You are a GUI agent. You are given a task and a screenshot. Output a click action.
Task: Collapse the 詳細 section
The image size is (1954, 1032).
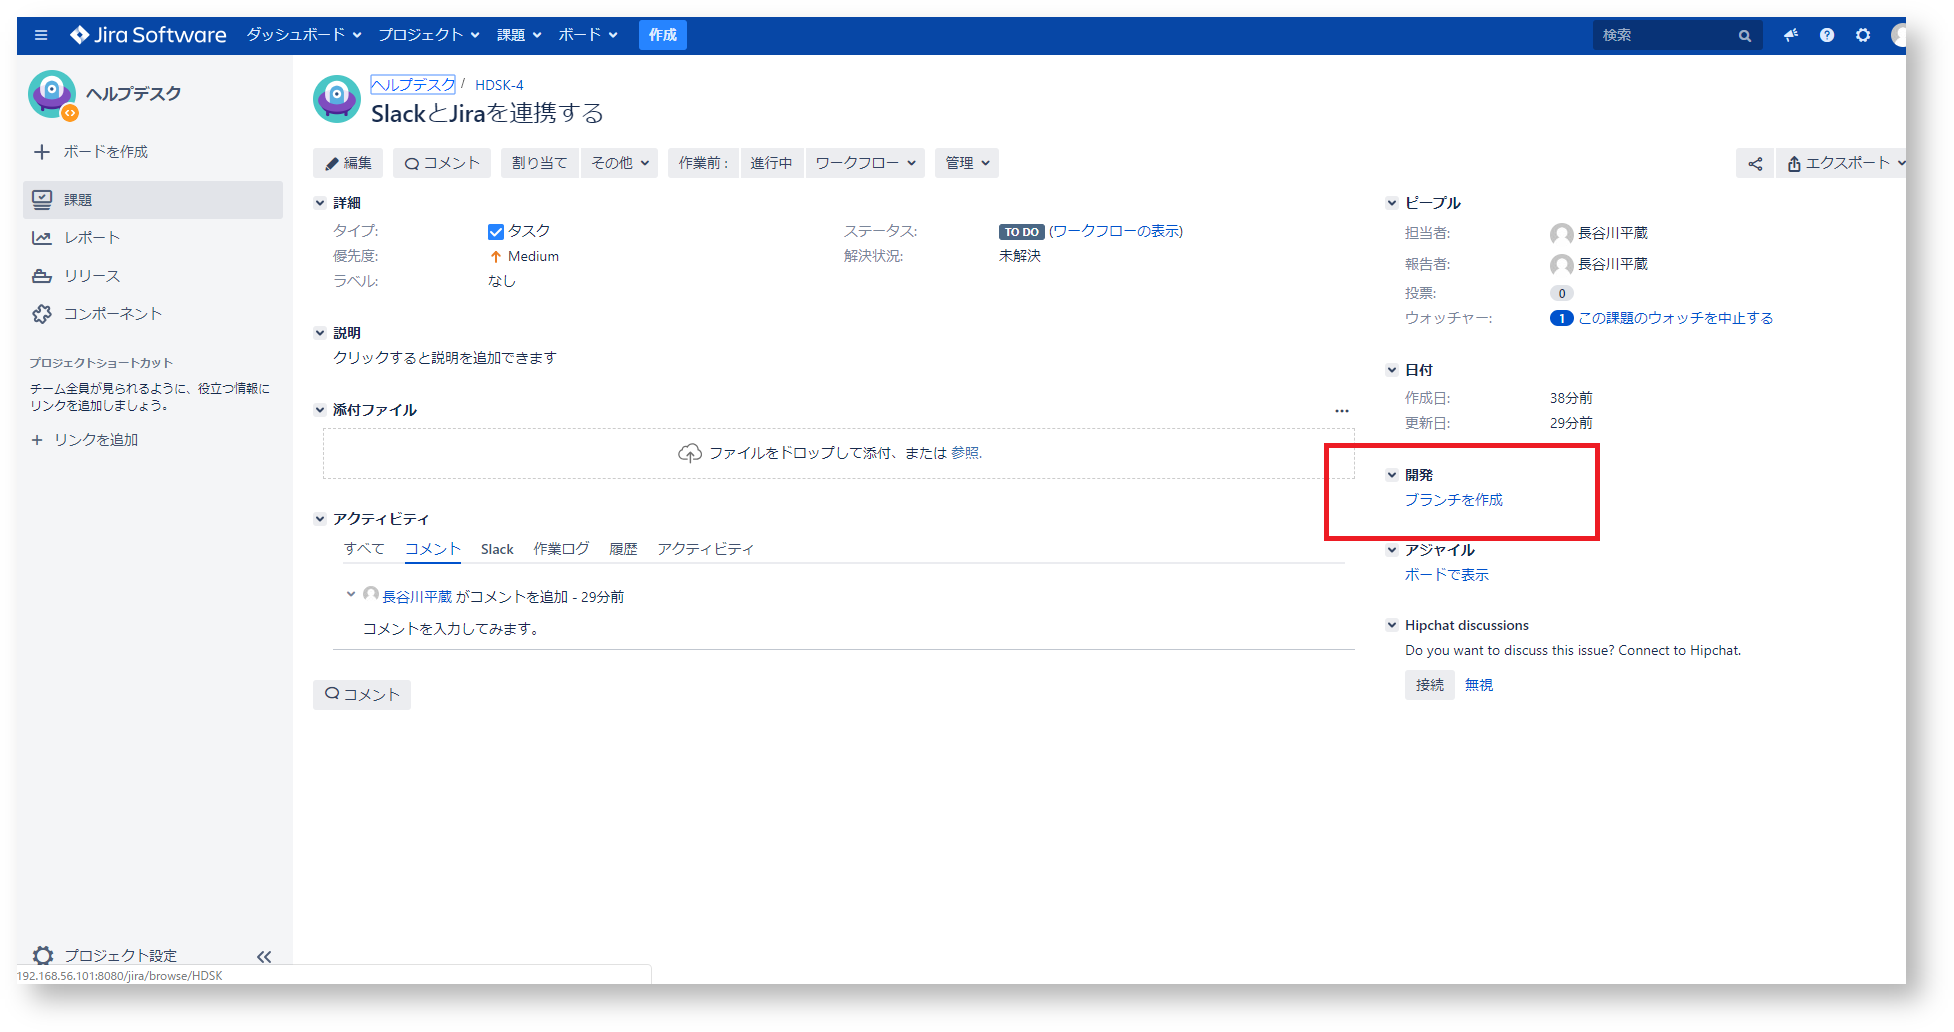point(320,203)
